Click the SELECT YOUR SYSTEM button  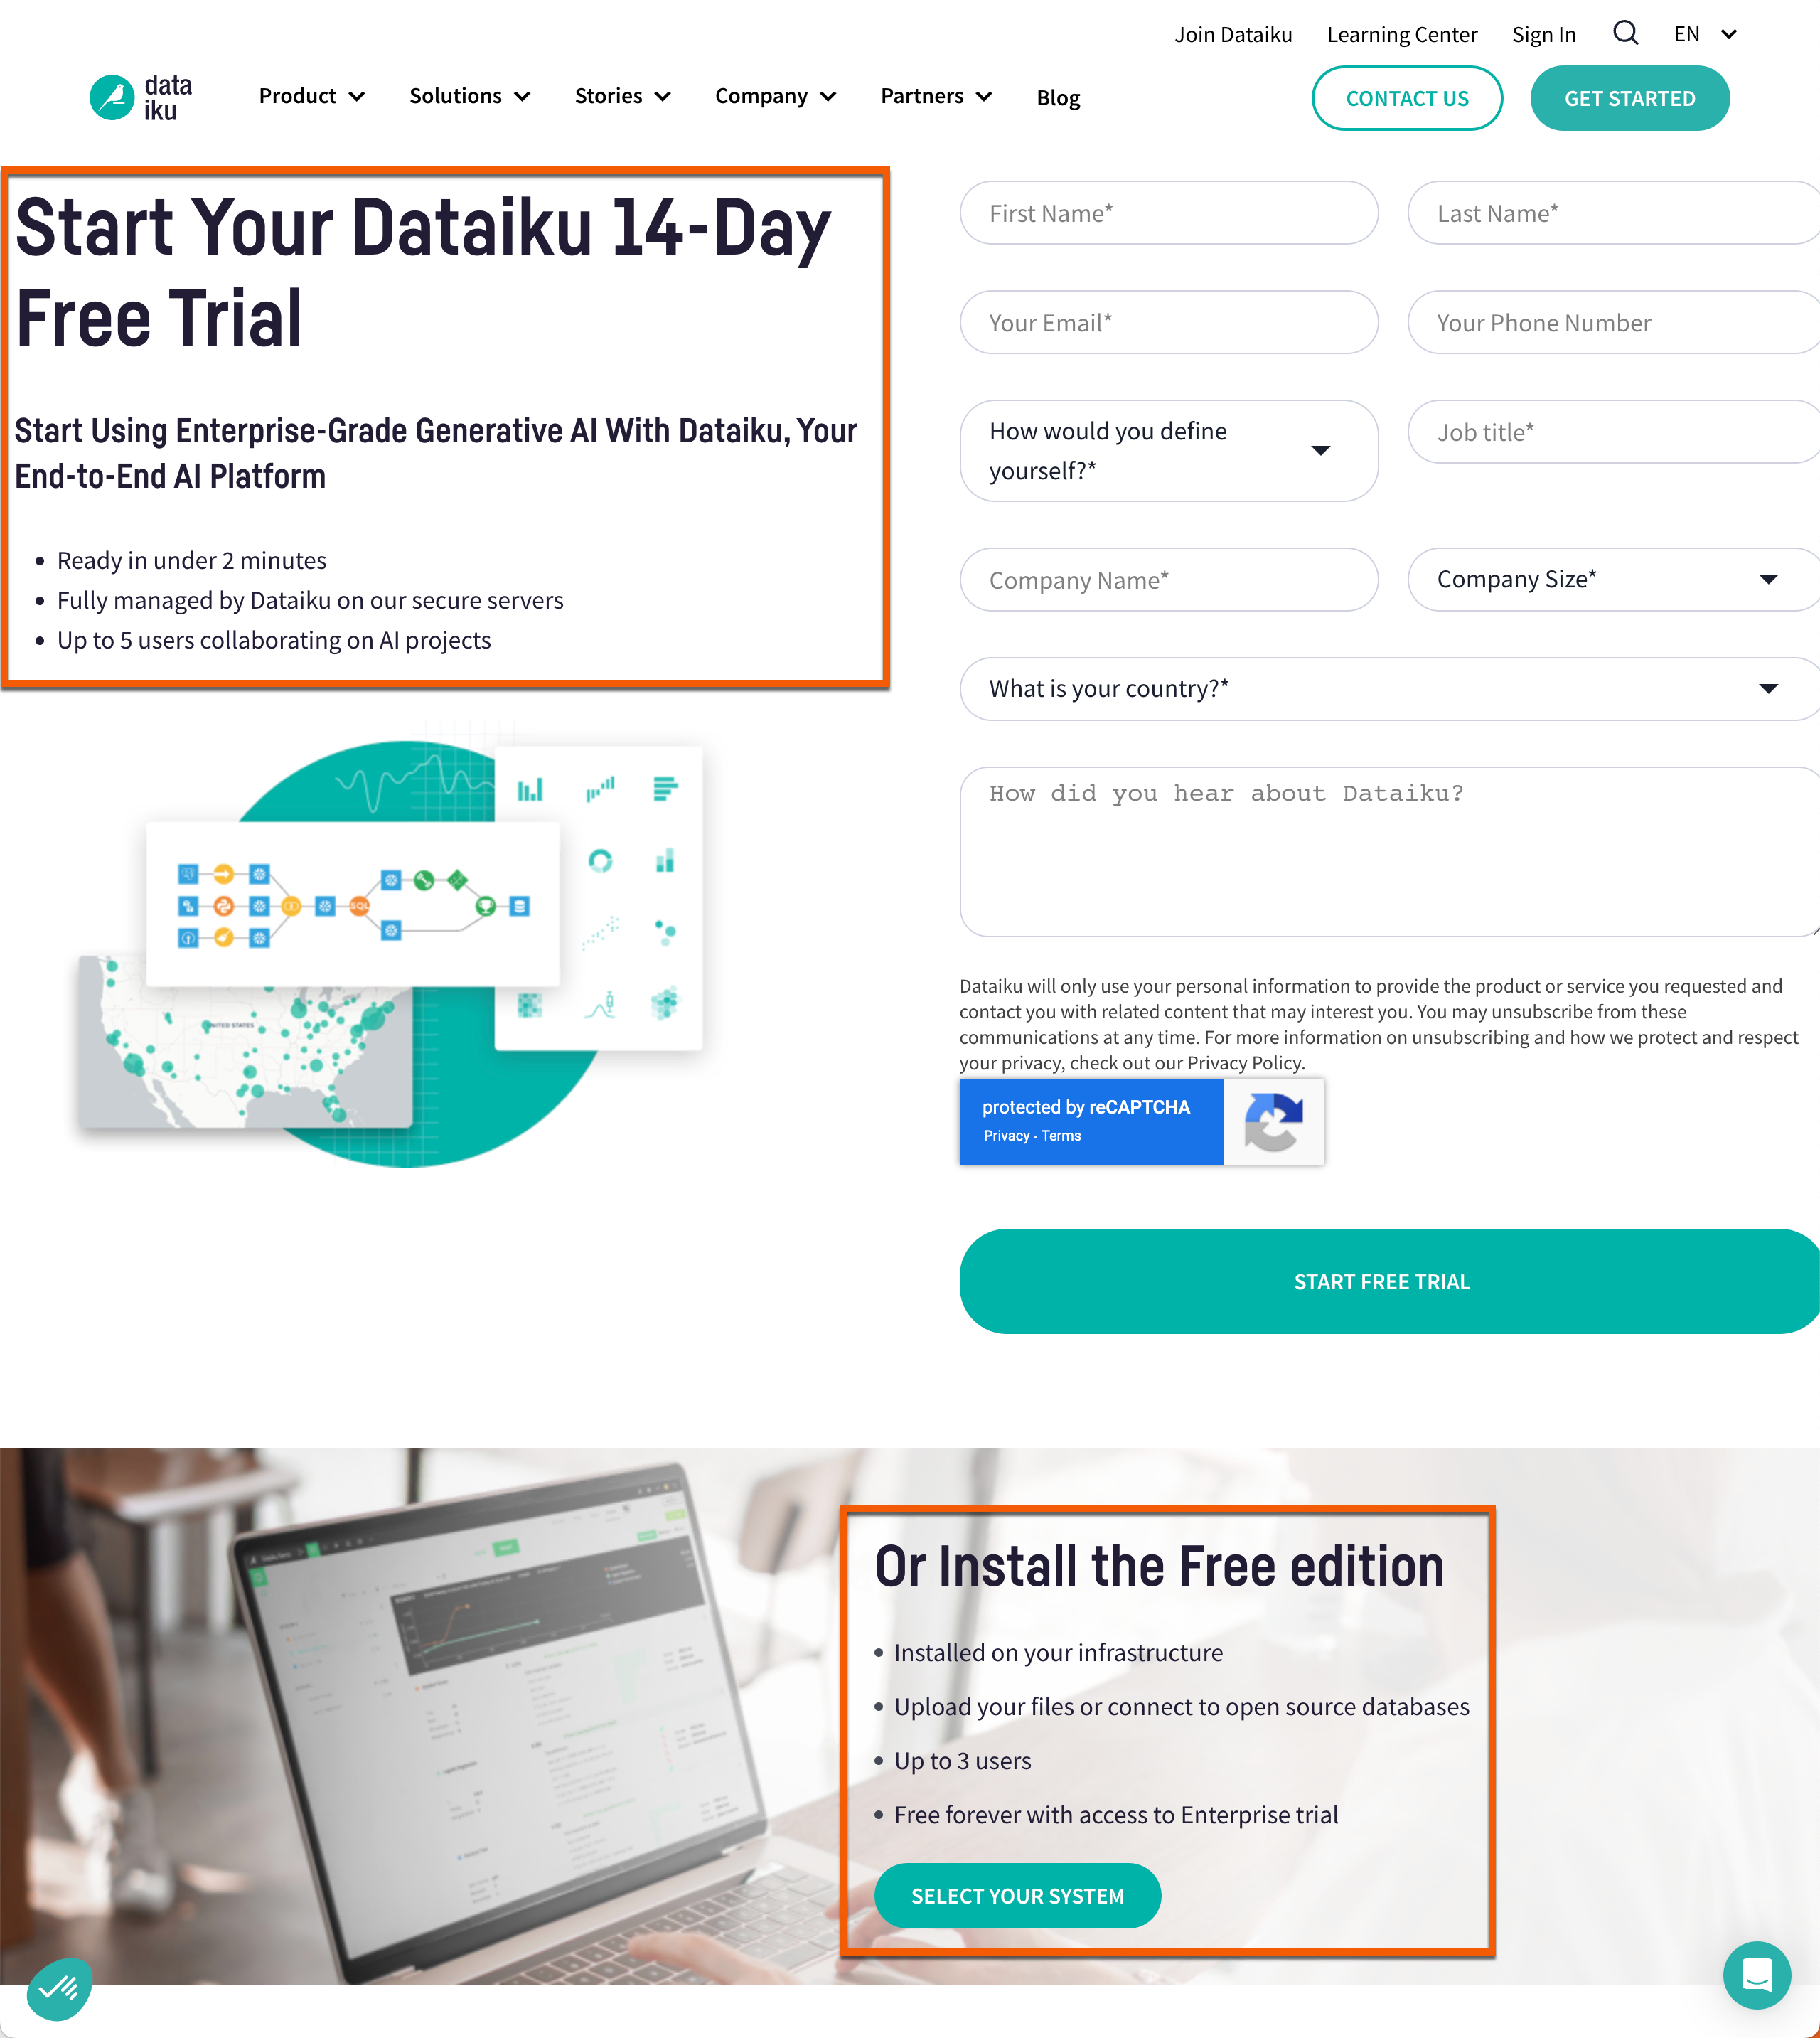[1017, 1896]
